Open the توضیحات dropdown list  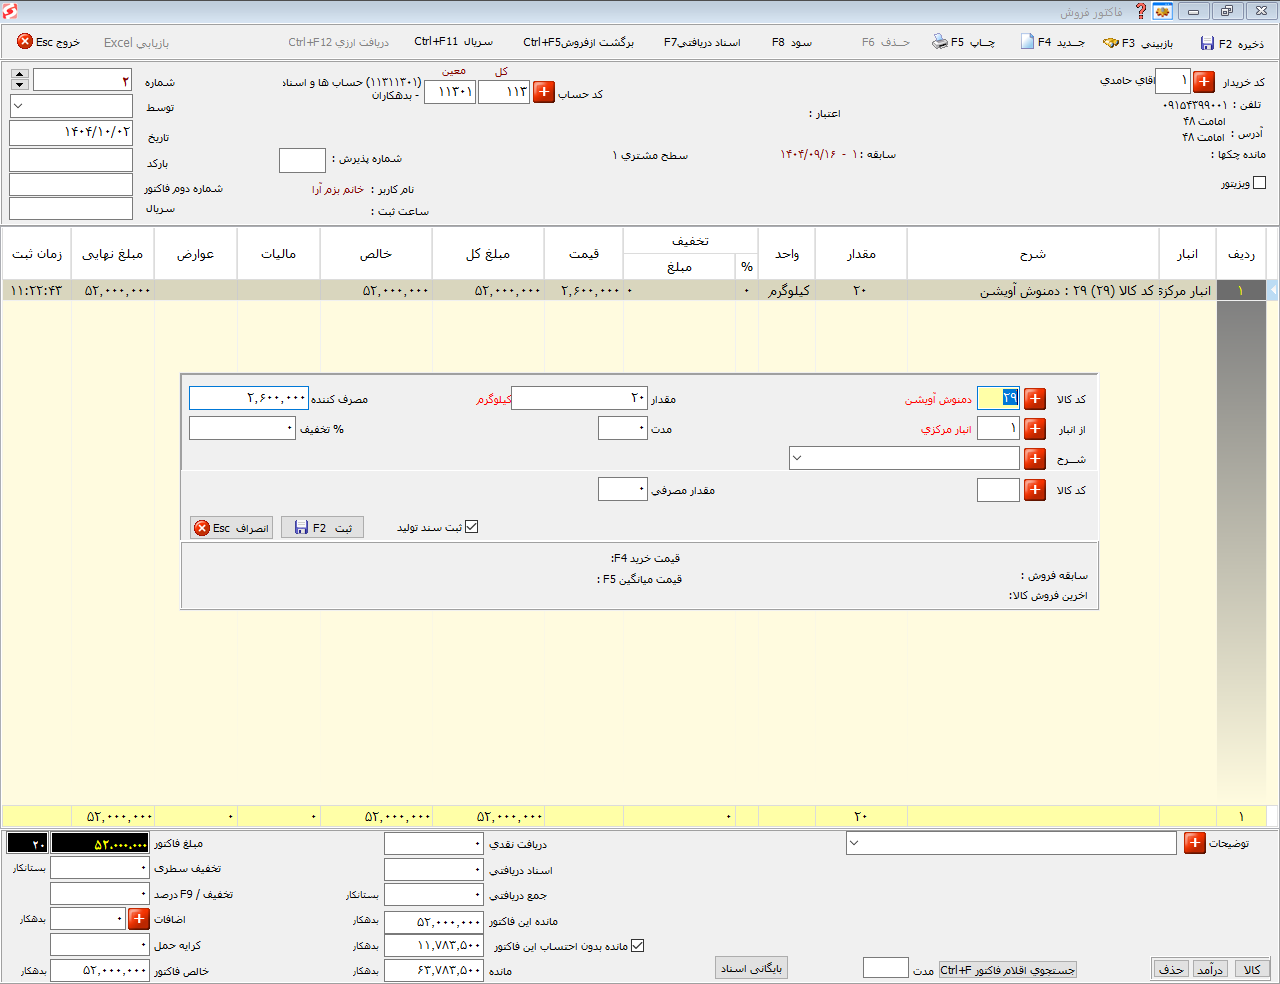click(x=854, y=843)
